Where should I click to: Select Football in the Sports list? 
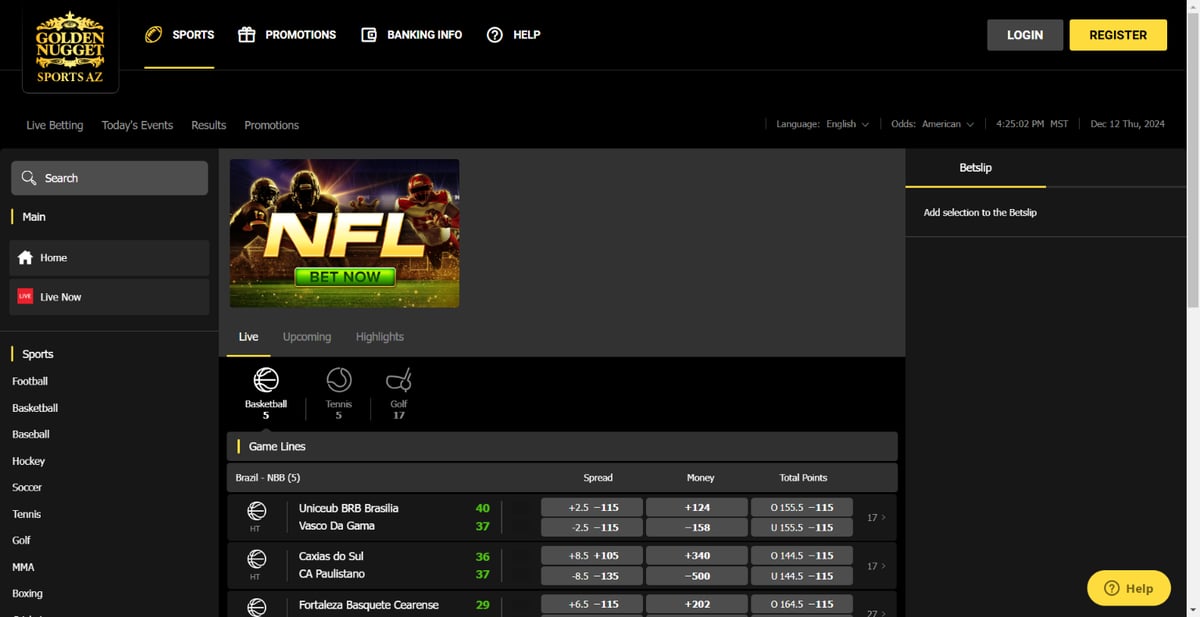click(x=30, y=381)
